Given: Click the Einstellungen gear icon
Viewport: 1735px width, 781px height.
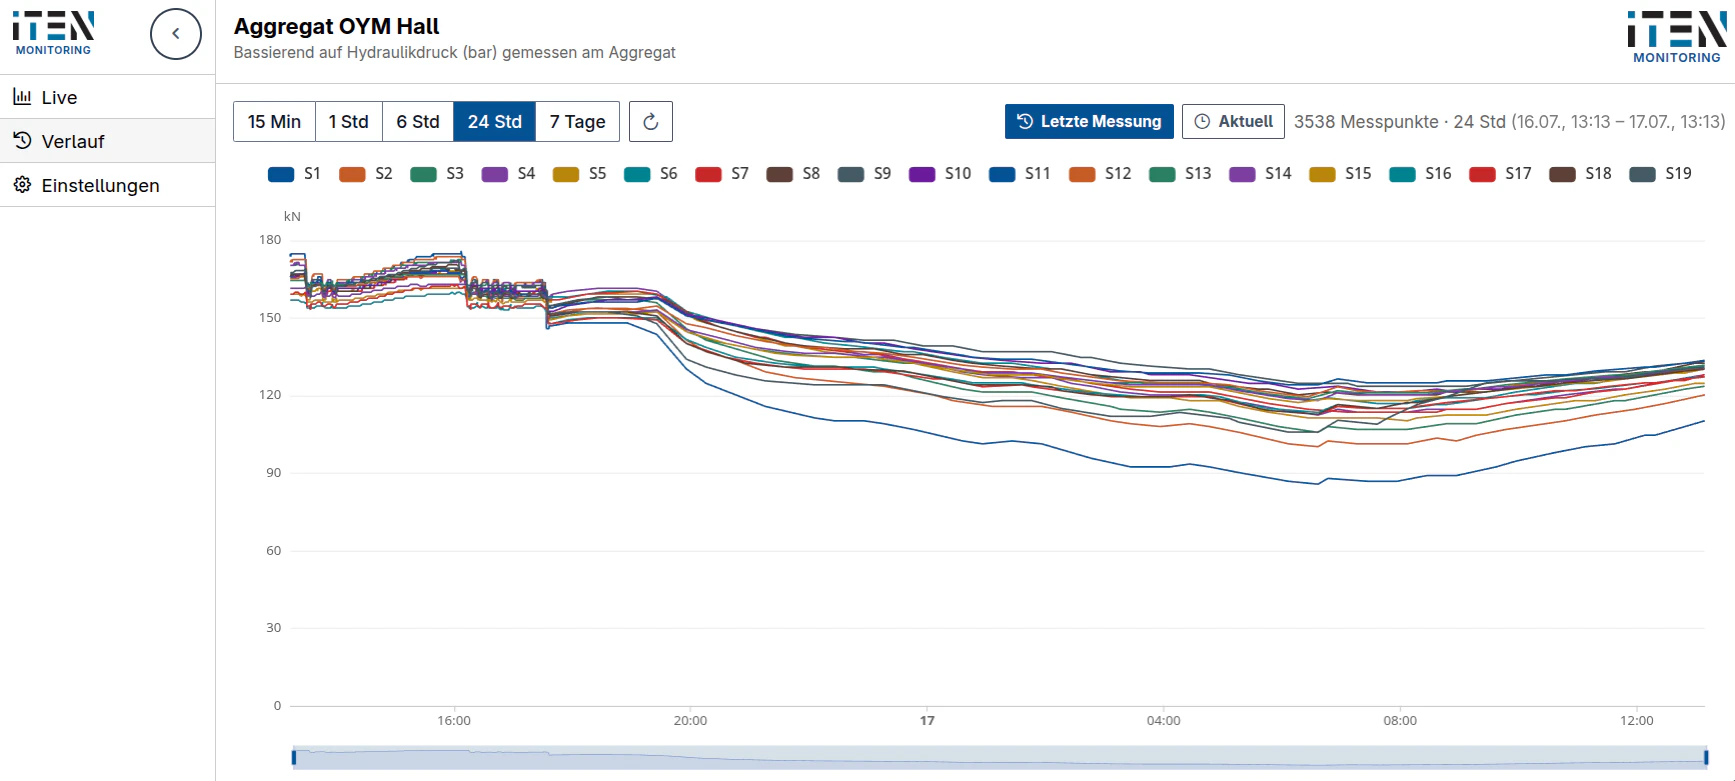Looking at the screenshot, I should point(22,185).
